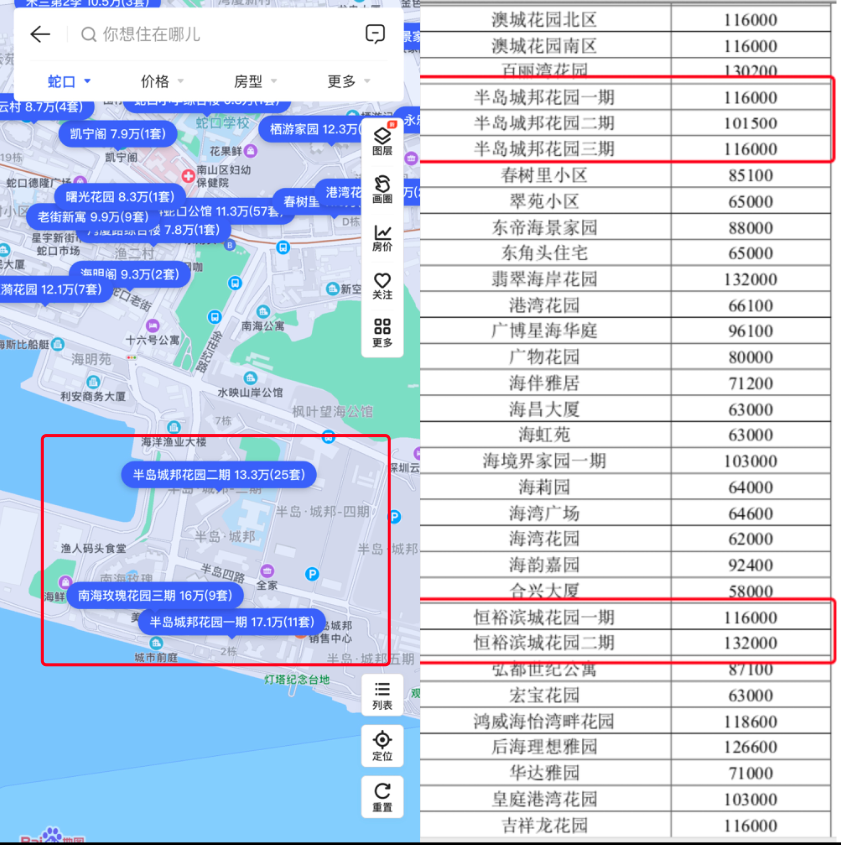The width and height of the screenshot is (841, 845).
Task: Expand the 更多 filter dropdown
Action: tap(349, 81)
